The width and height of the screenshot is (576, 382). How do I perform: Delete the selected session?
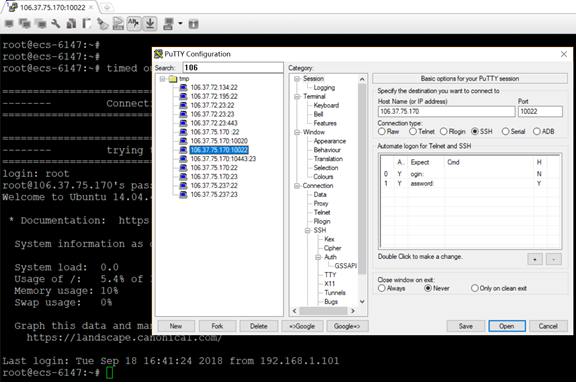[259, 326]
